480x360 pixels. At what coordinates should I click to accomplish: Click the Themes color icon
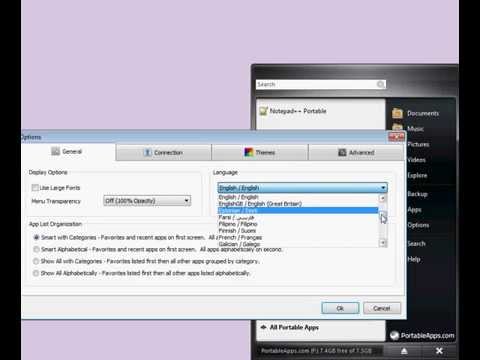coord(249,152)
